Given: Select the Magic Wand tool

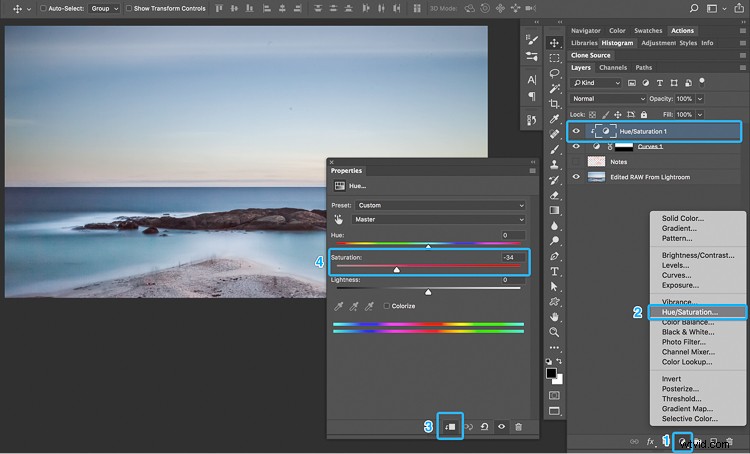Looking at the screenshot, I should click(x=554, y=89).
